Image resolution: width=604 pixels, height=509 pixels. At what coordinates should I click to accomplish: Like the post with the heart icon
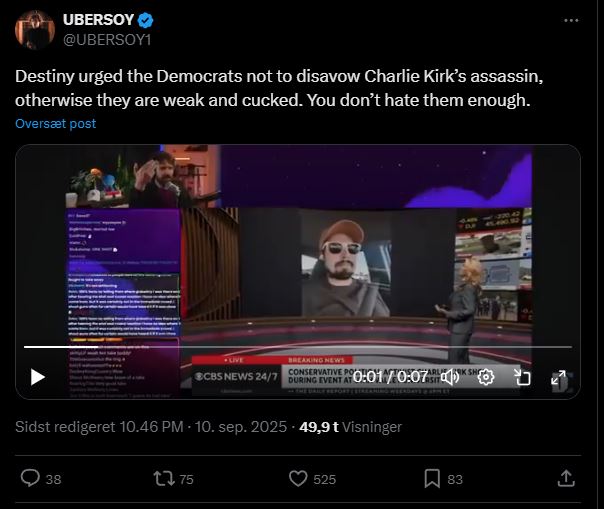[298, 479]
